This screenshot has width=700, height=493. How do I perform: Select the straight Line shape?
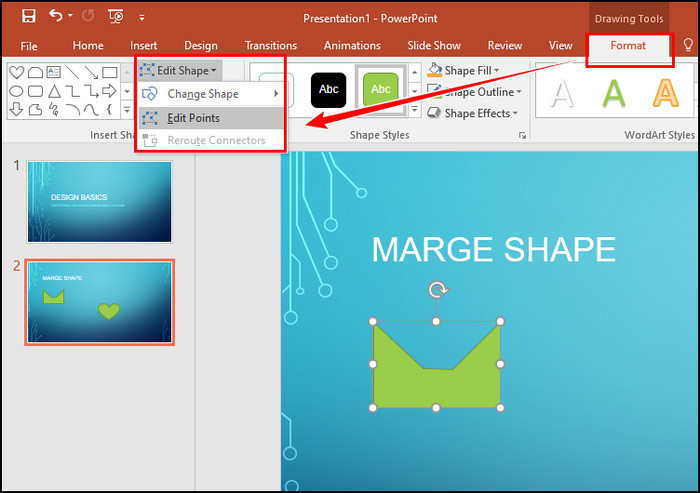tap(72, 72)
